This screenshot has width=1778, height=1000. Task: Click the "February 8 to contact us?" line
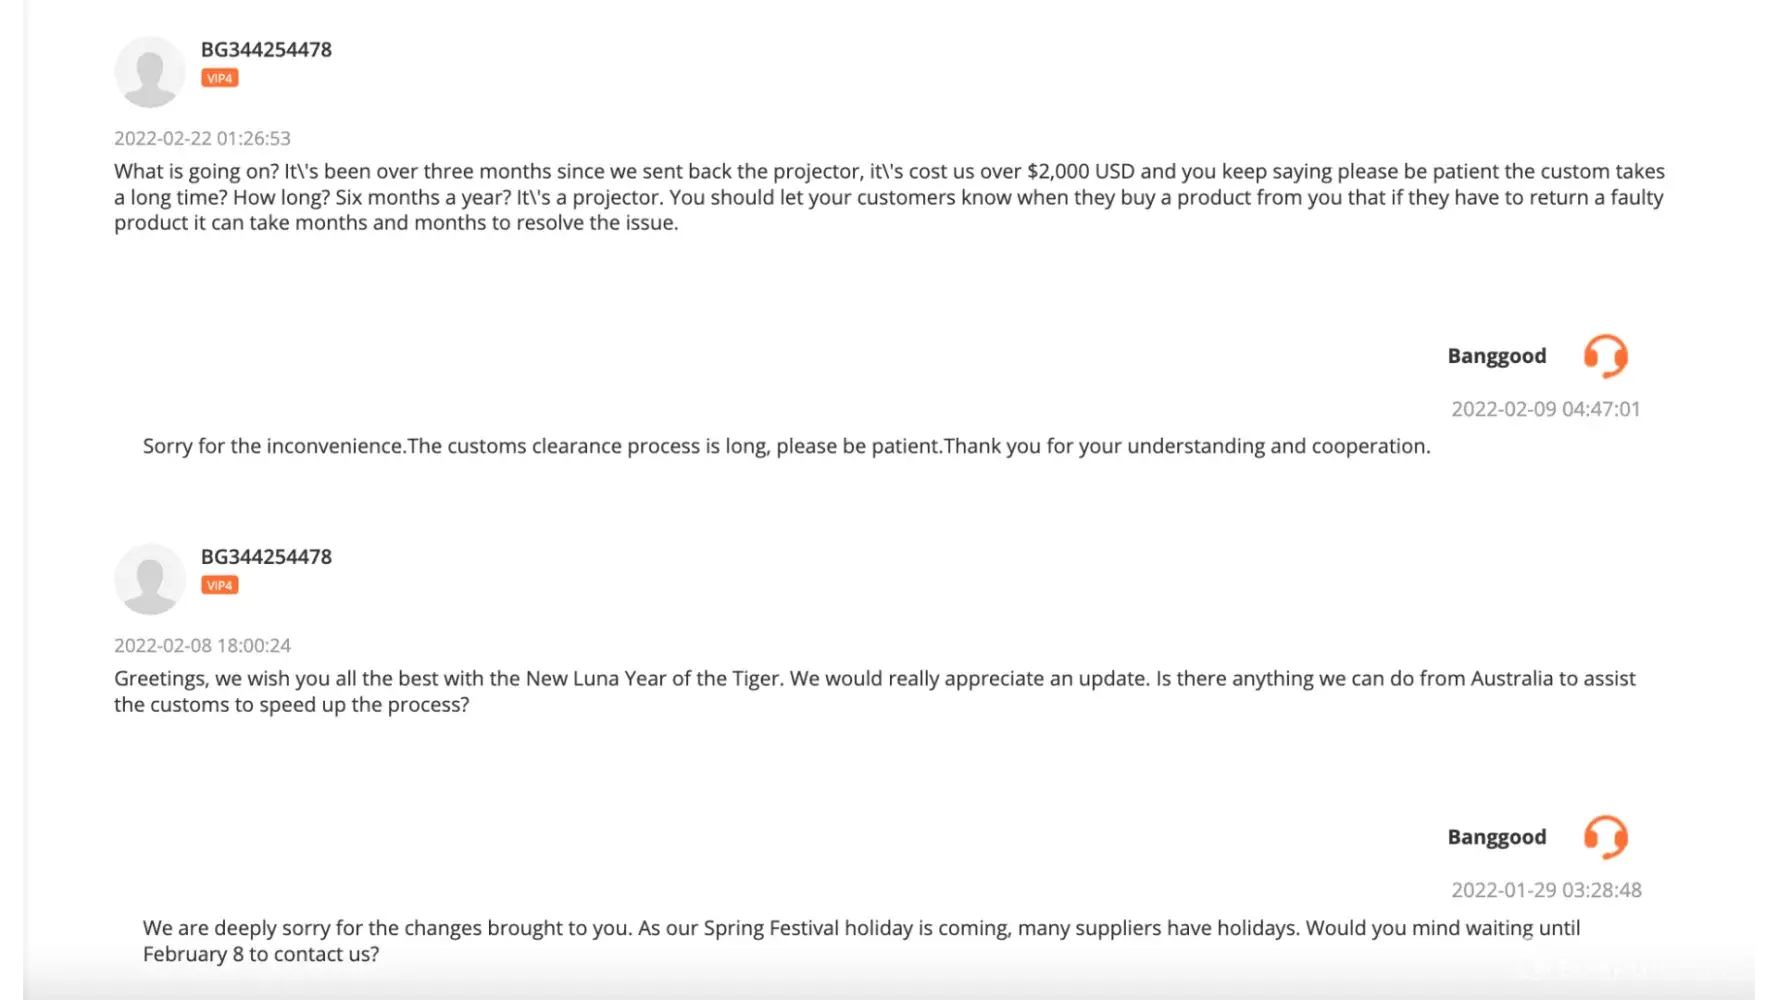tap(261, 954)
